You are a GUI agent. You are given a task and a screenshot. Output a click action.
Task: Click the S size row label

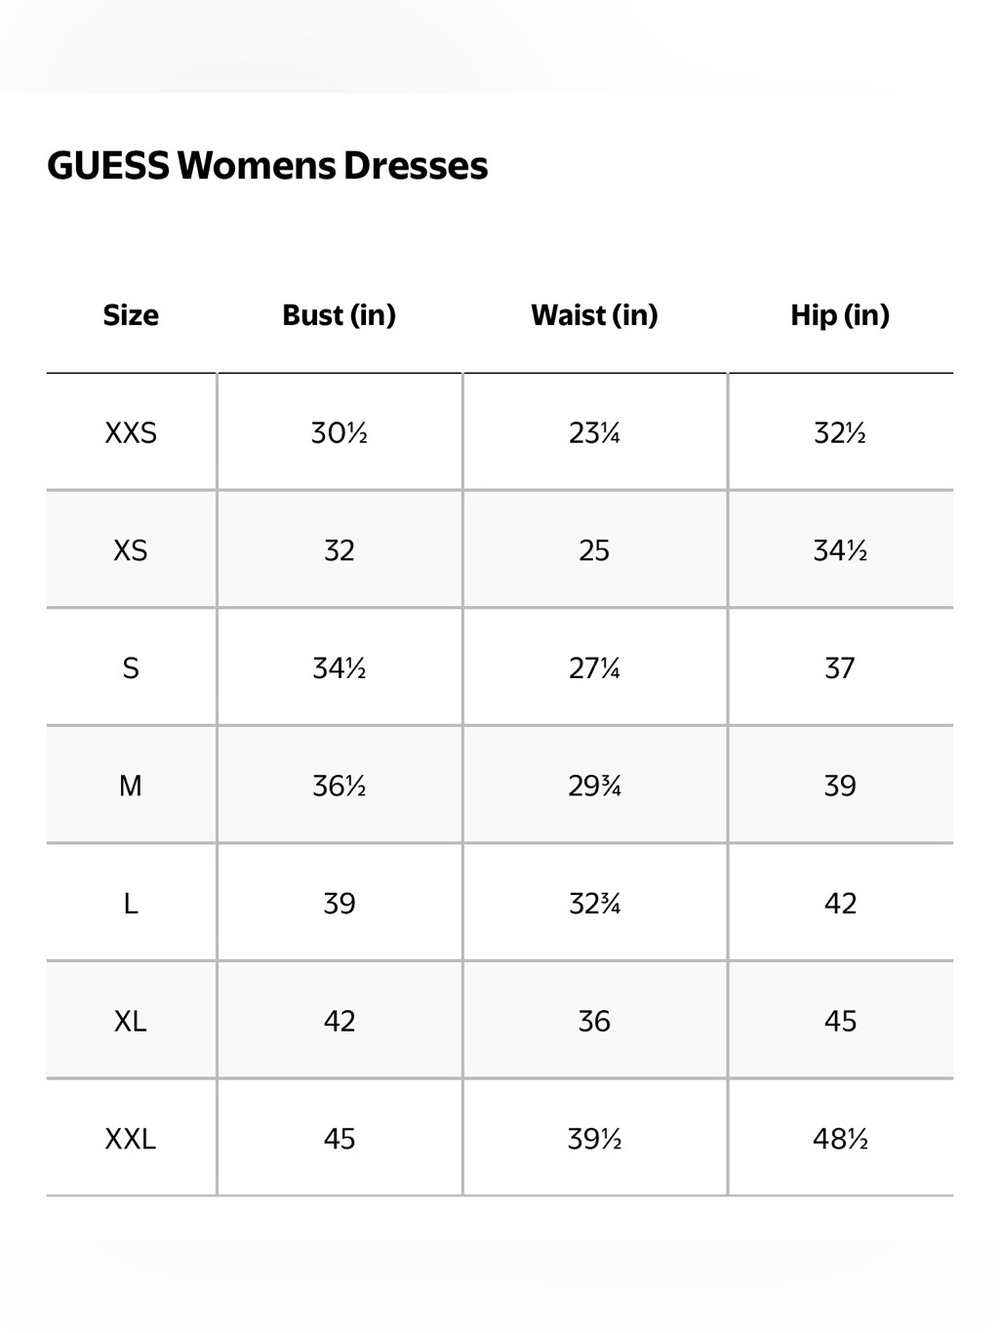click(x=131, y=668)
